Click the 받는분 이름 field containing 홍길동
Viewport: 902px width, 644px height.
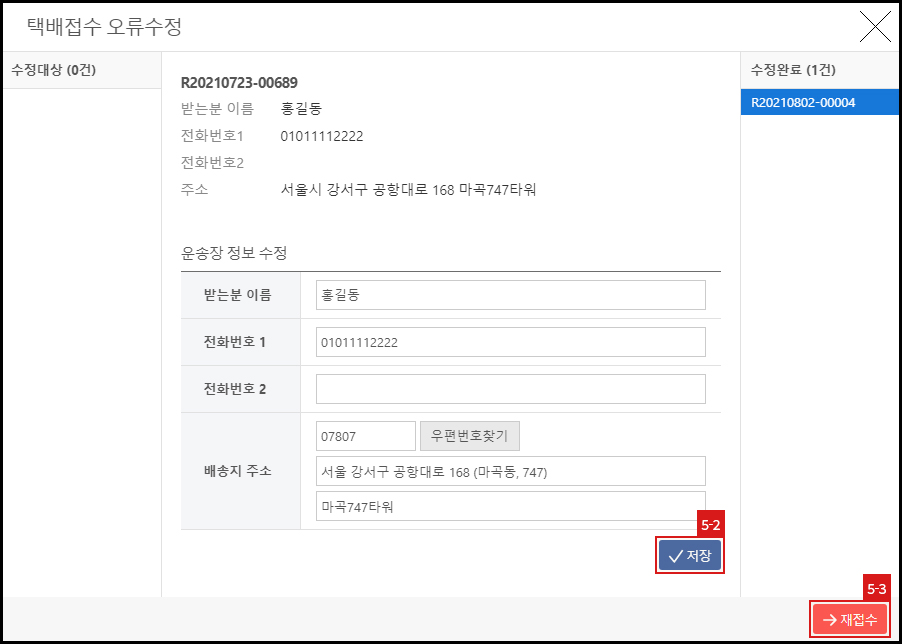point(510,294)
